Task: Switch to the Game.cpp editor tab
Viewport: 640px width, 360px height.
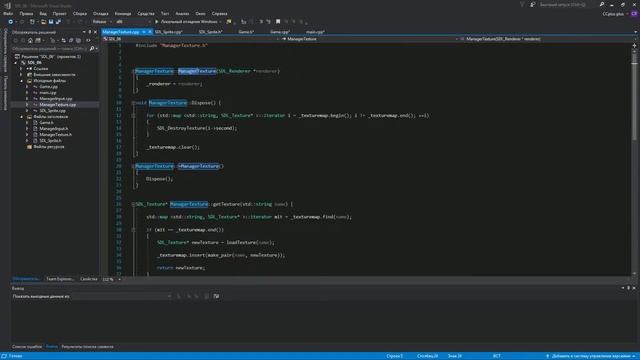Action: pos(280,32)
